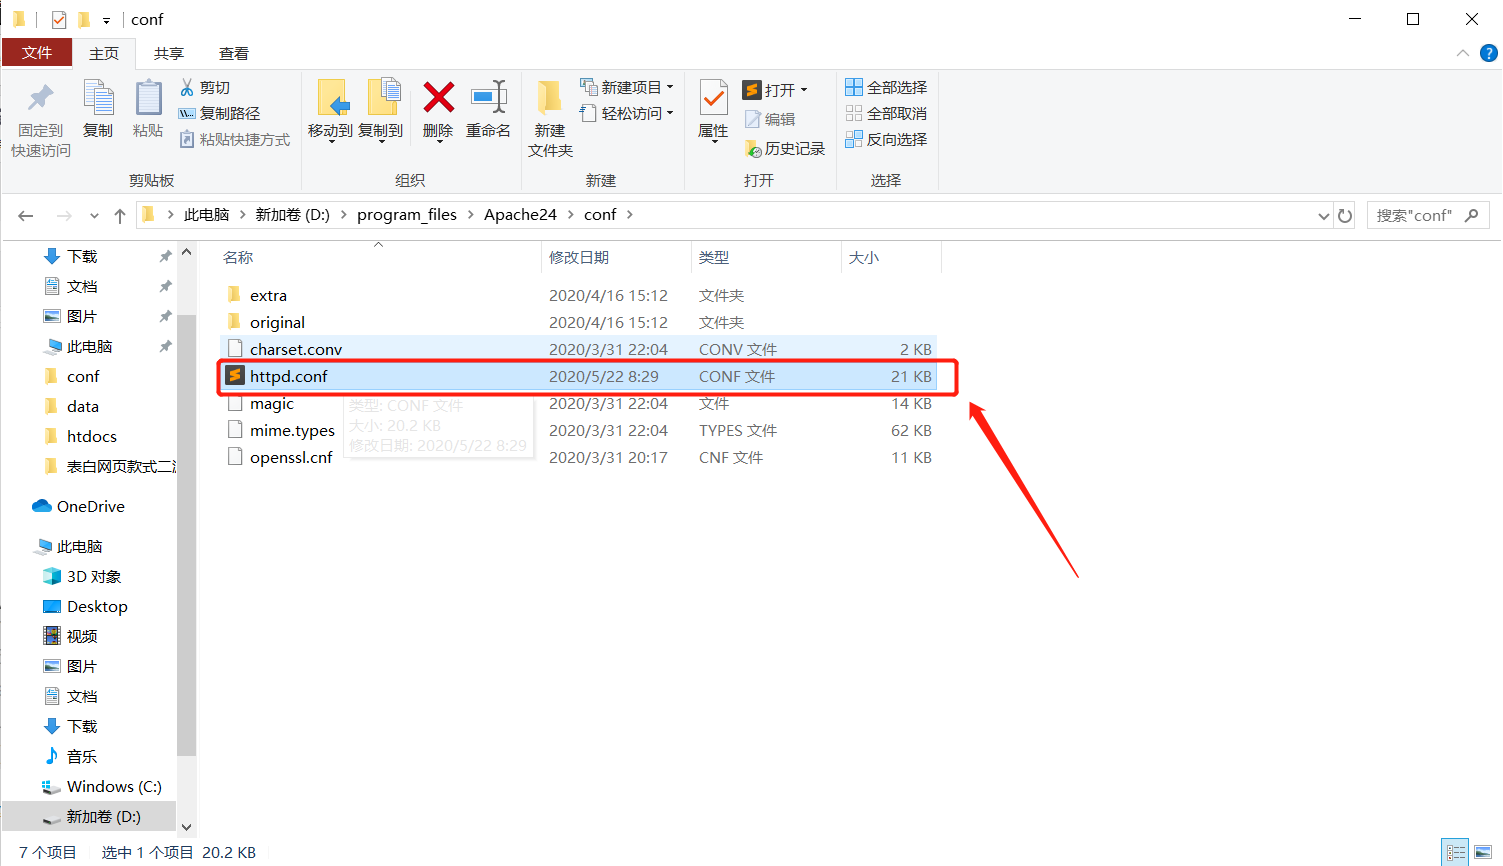Click the back navigation arrow
Viewport: 1503px width, 866px height.
click(x=25, y=214)
